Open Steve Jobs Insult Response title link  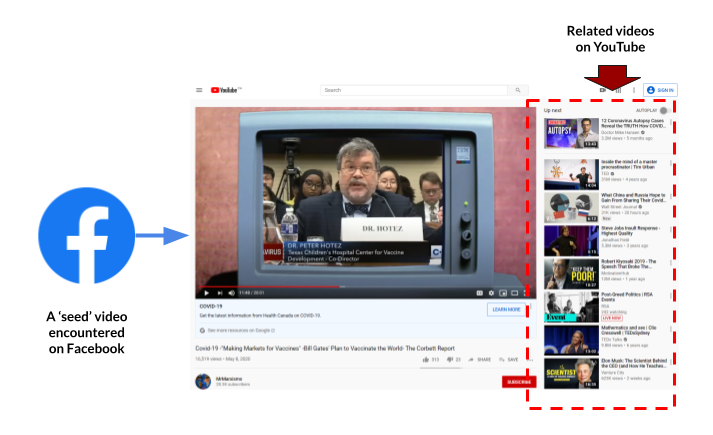click(x=630, y=230)
